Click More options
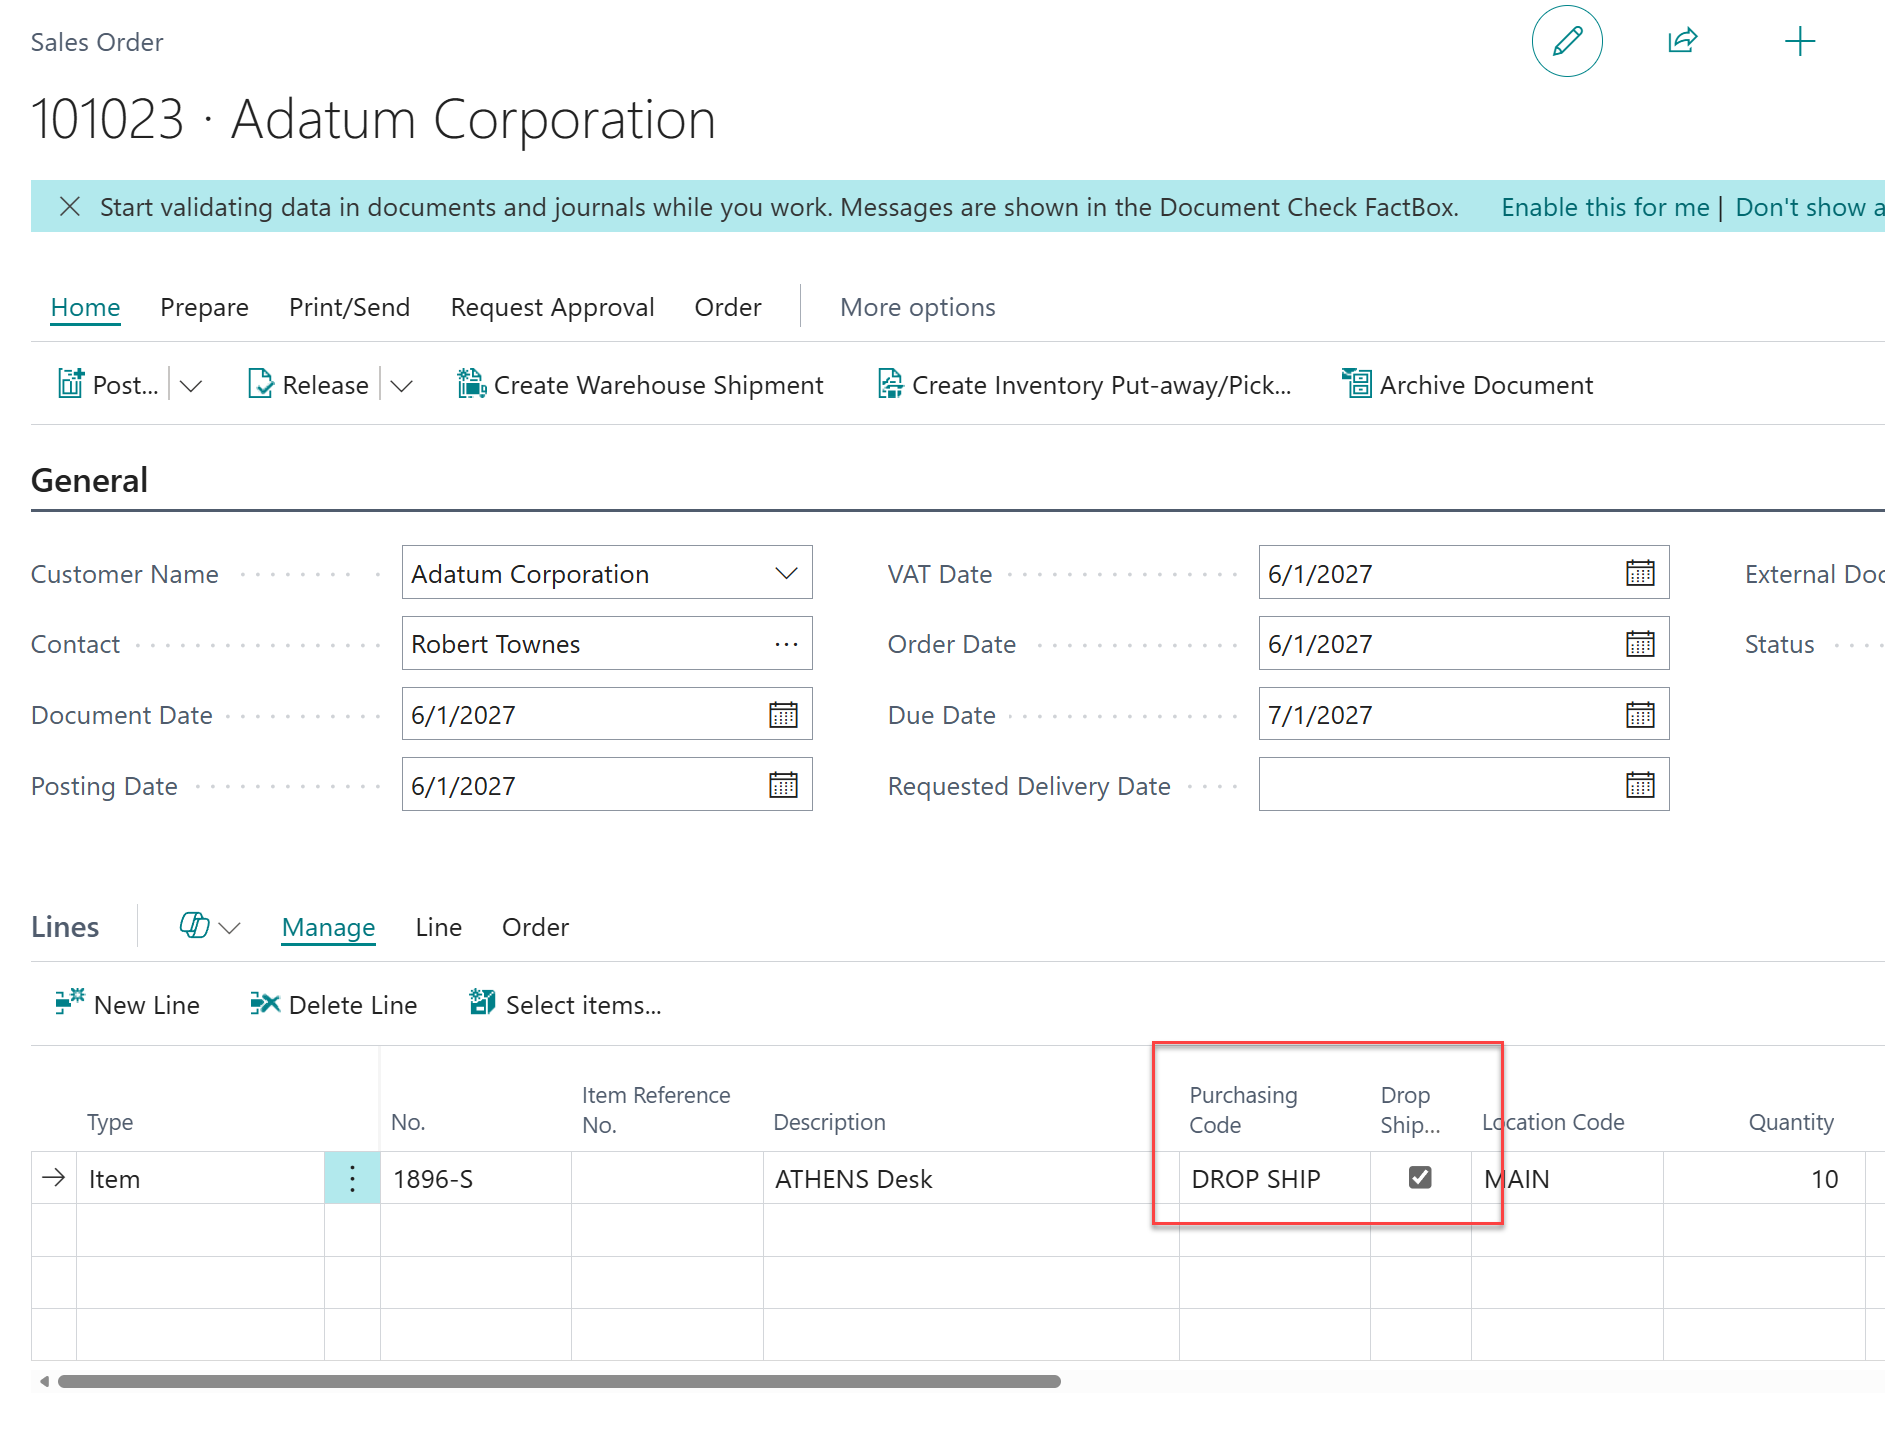This screenshot has width=1885, height=1437. 917,307
